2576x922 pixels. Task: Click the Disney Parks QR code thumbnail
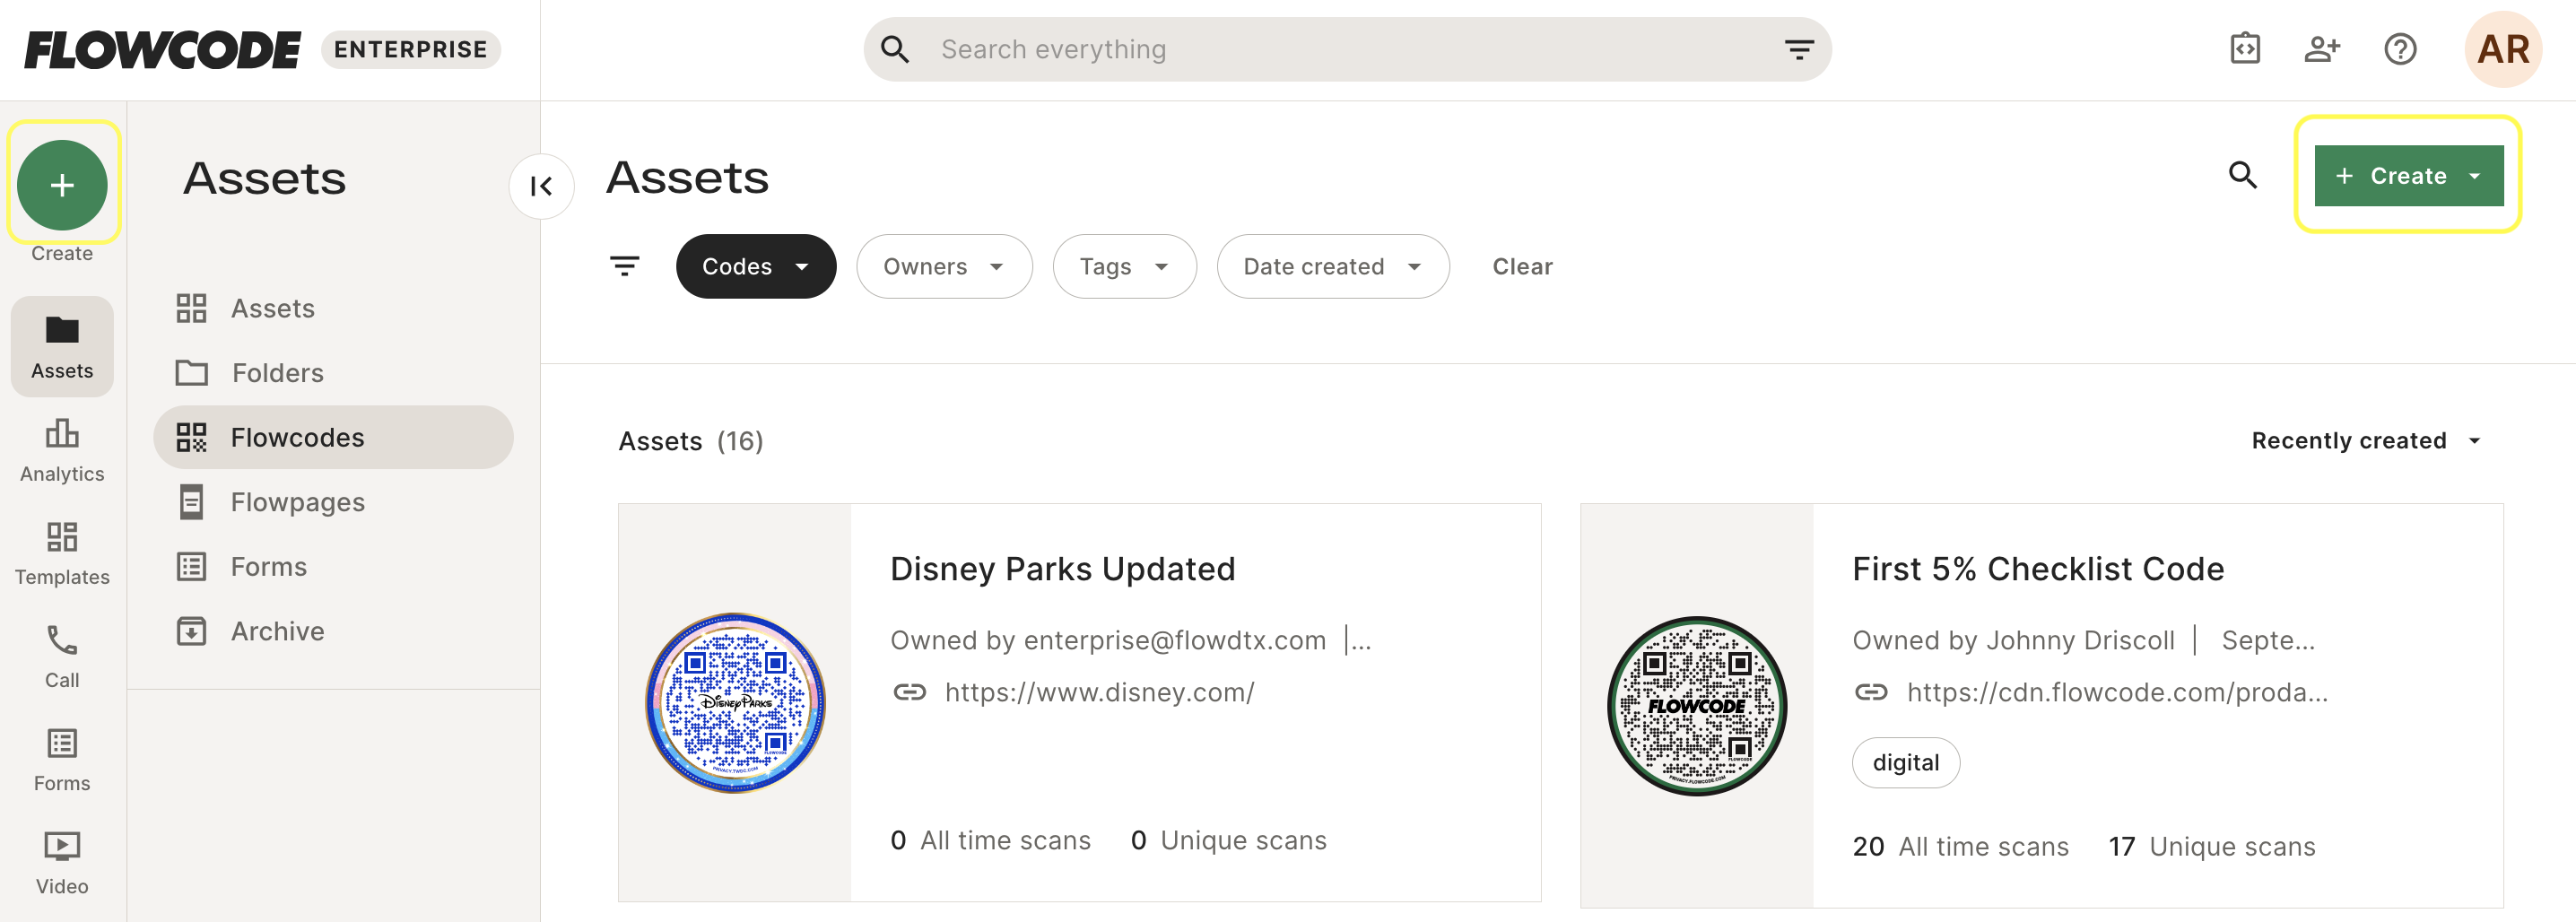(x=735, y=702)
